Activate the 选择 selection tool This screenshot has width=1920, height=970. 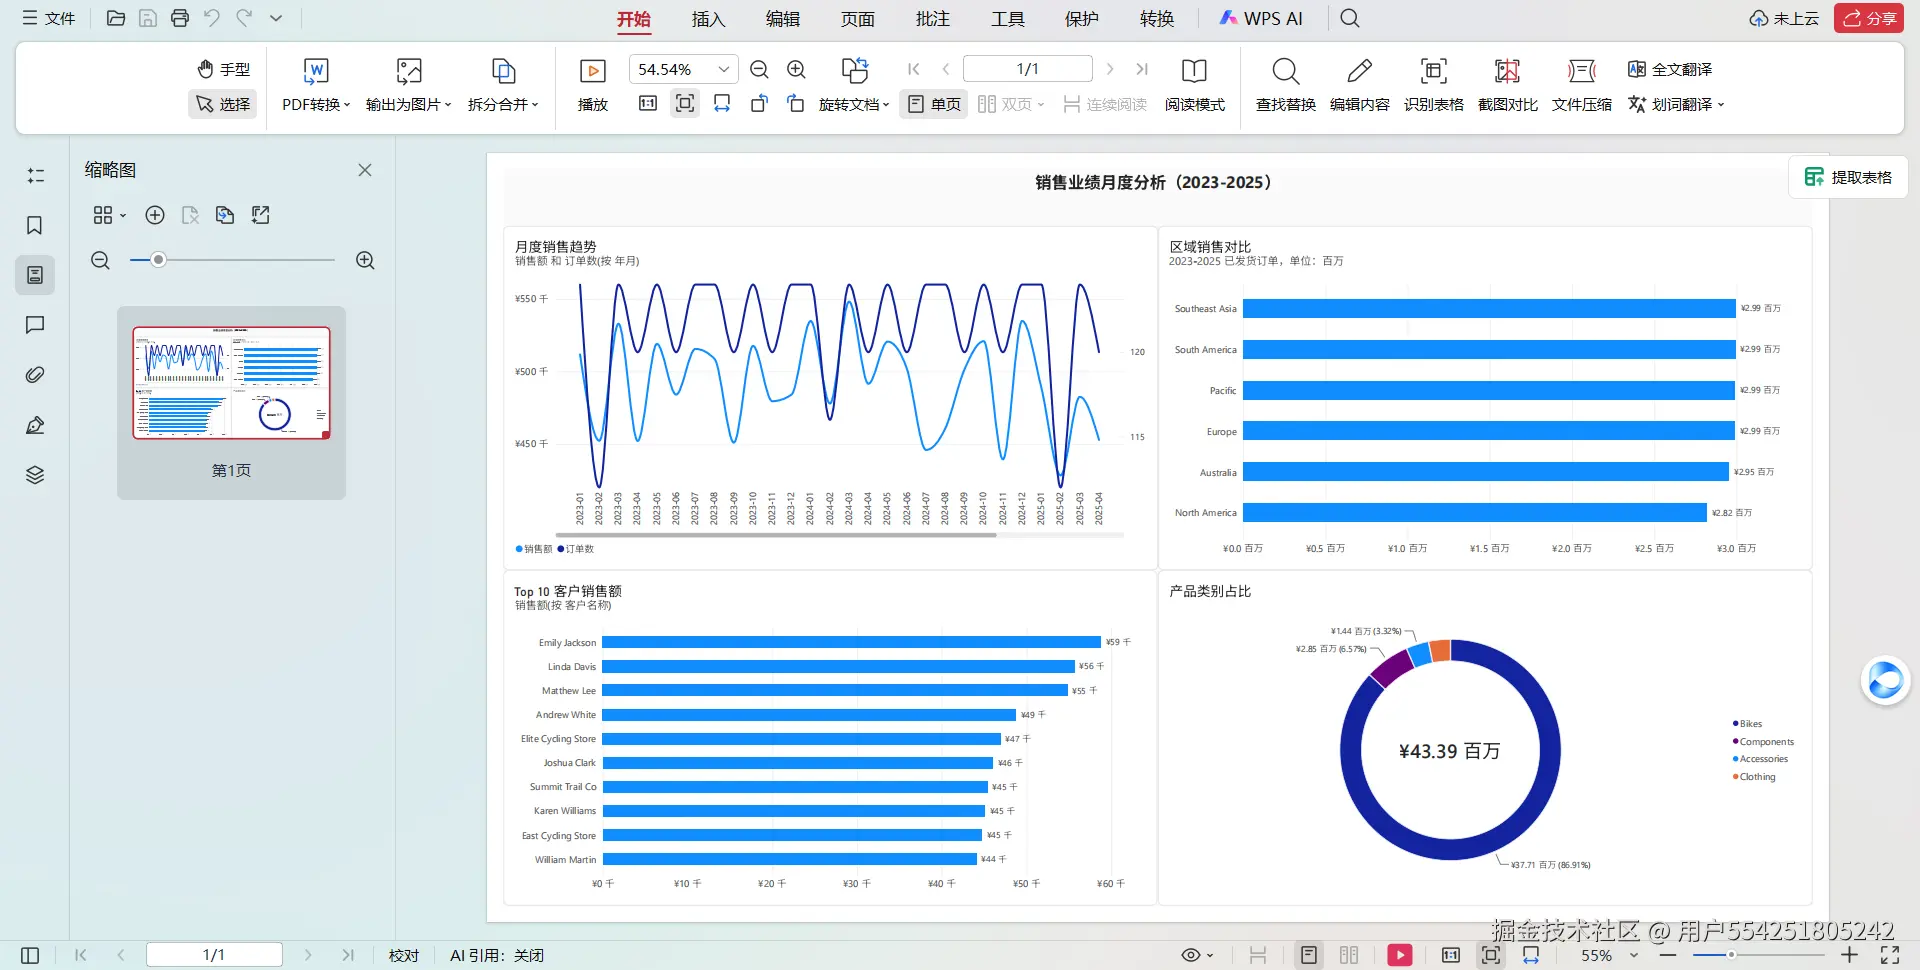coord(223,104)
